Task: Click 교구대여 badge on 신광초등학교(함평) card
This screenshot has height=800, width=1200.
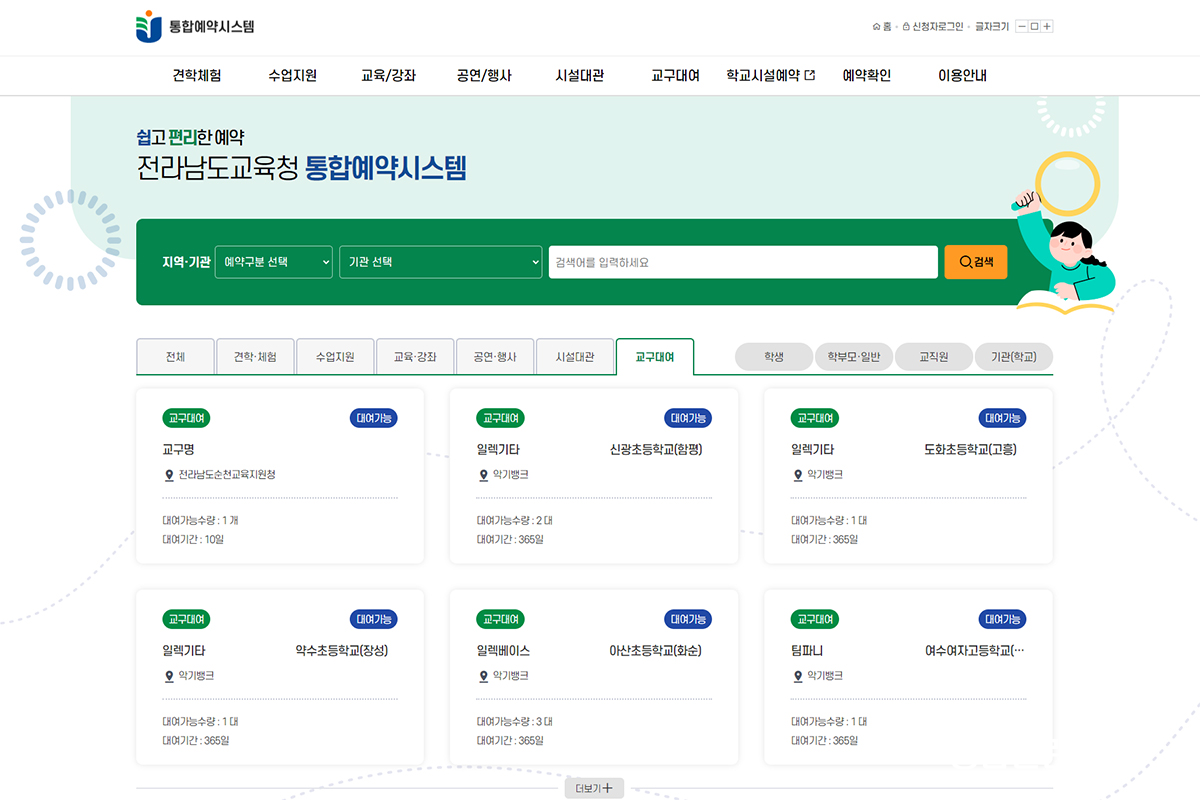Action: click(x=500, y=418)
